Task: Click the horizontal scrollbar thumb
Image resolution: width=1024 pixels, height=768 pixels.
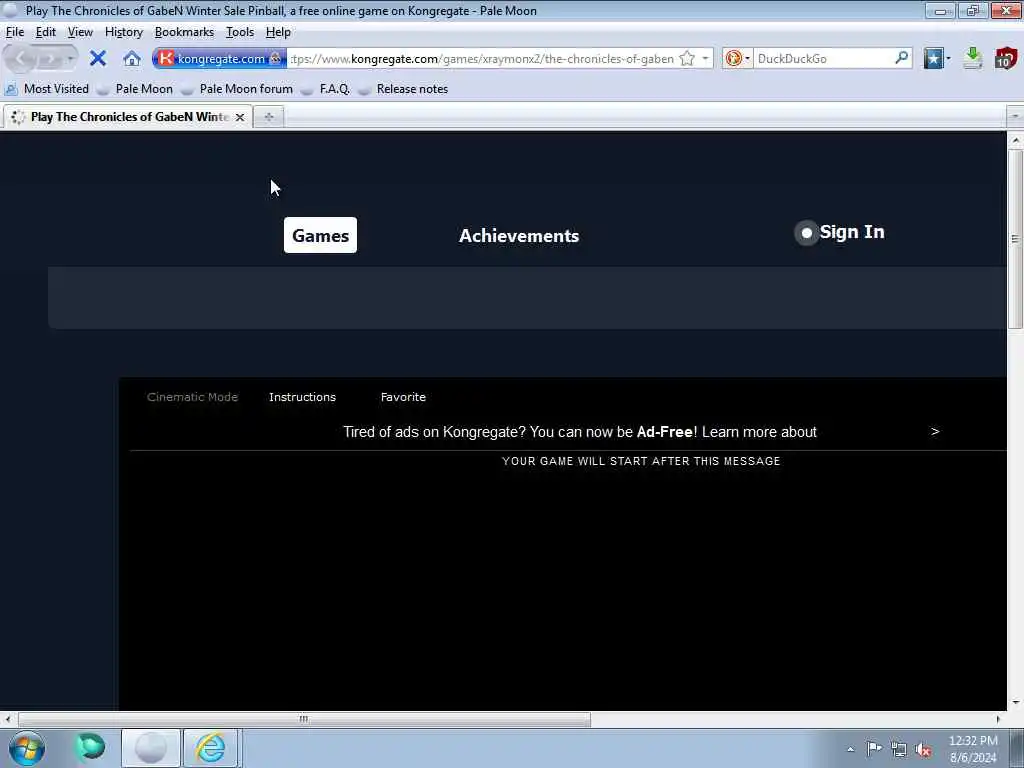Action: point(304,719)
